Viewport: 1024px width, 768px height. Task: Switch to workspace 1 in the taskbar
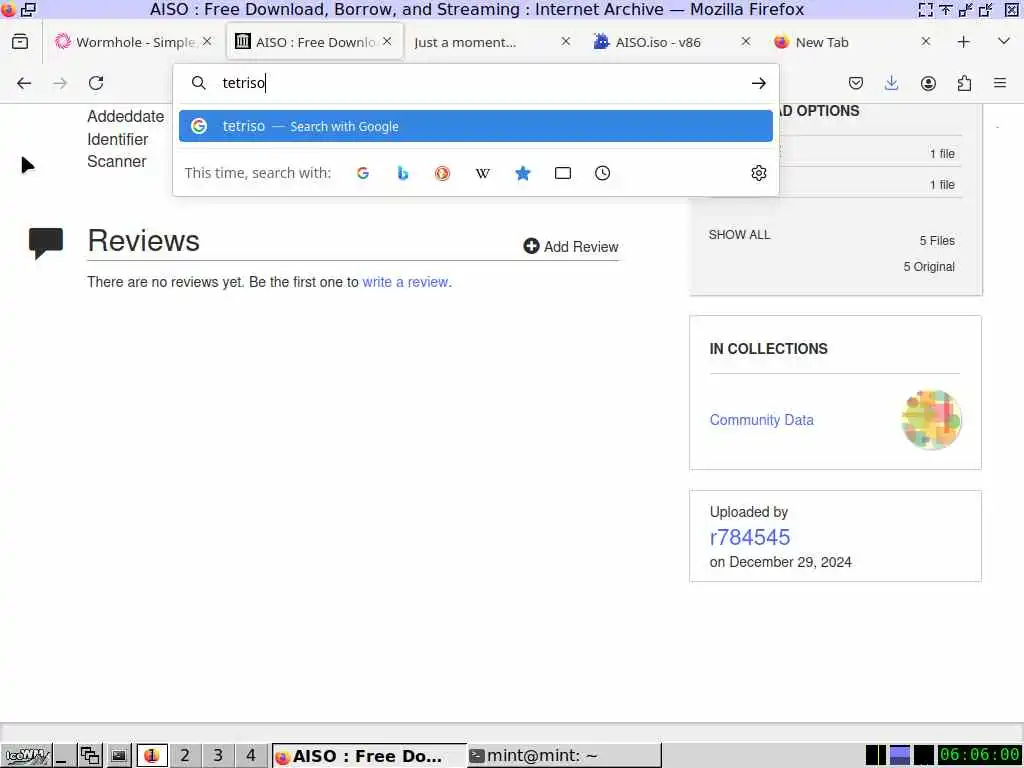pyautogui.click(x=152, y=756)
